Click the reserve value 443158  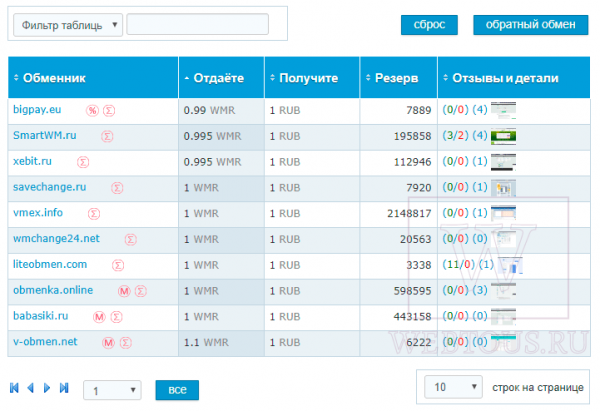click(412, 317)
